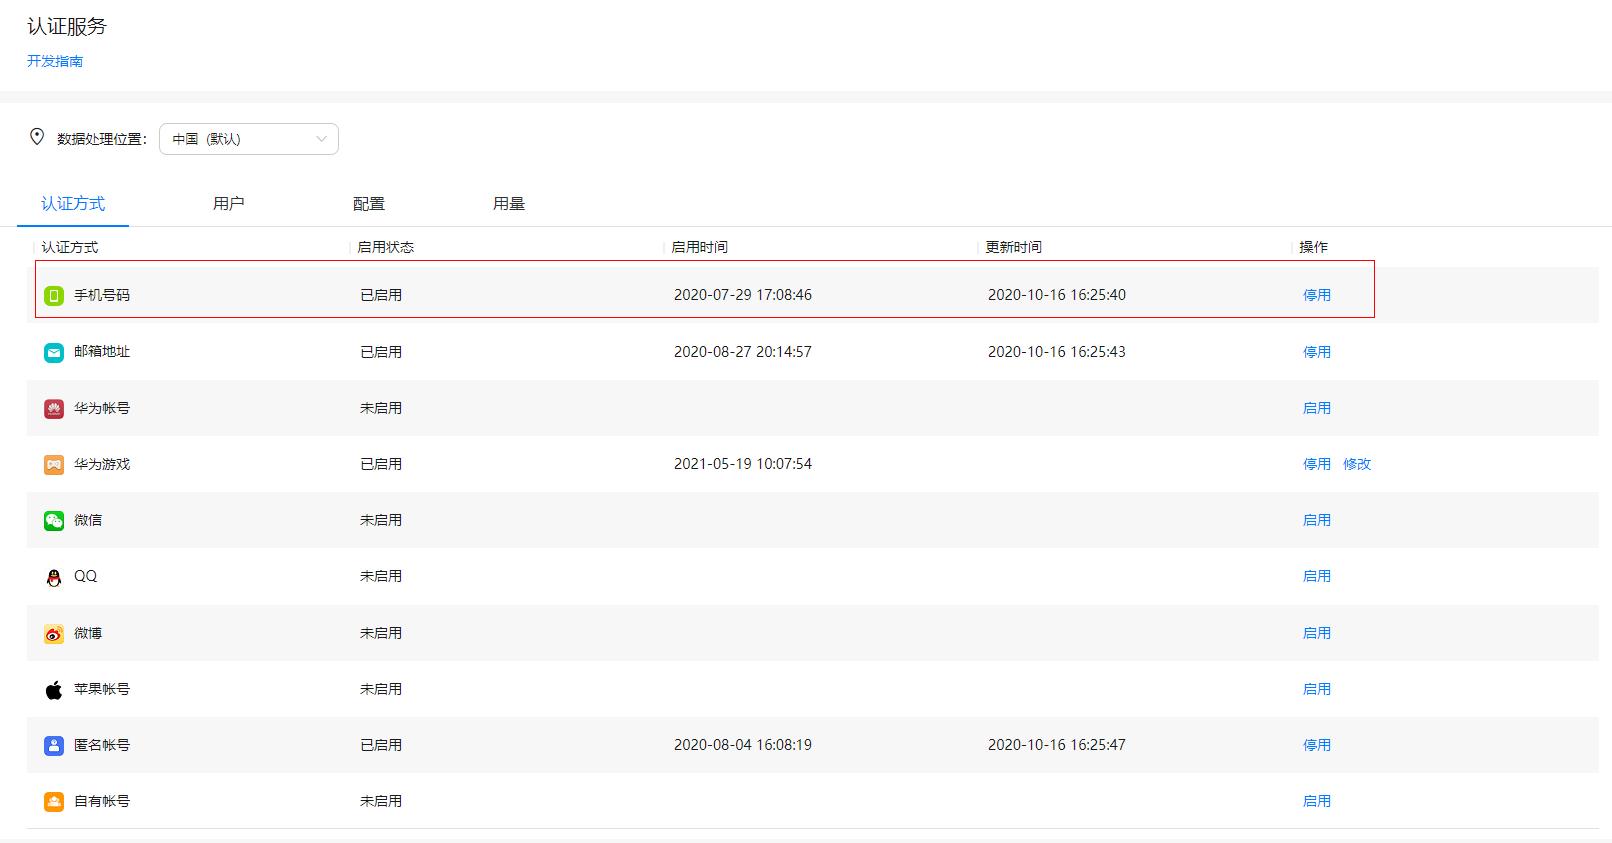Click 停用 for 匿名帐号 row
The width and height of the screenshot is (1612, 843).
[1317, 745]
